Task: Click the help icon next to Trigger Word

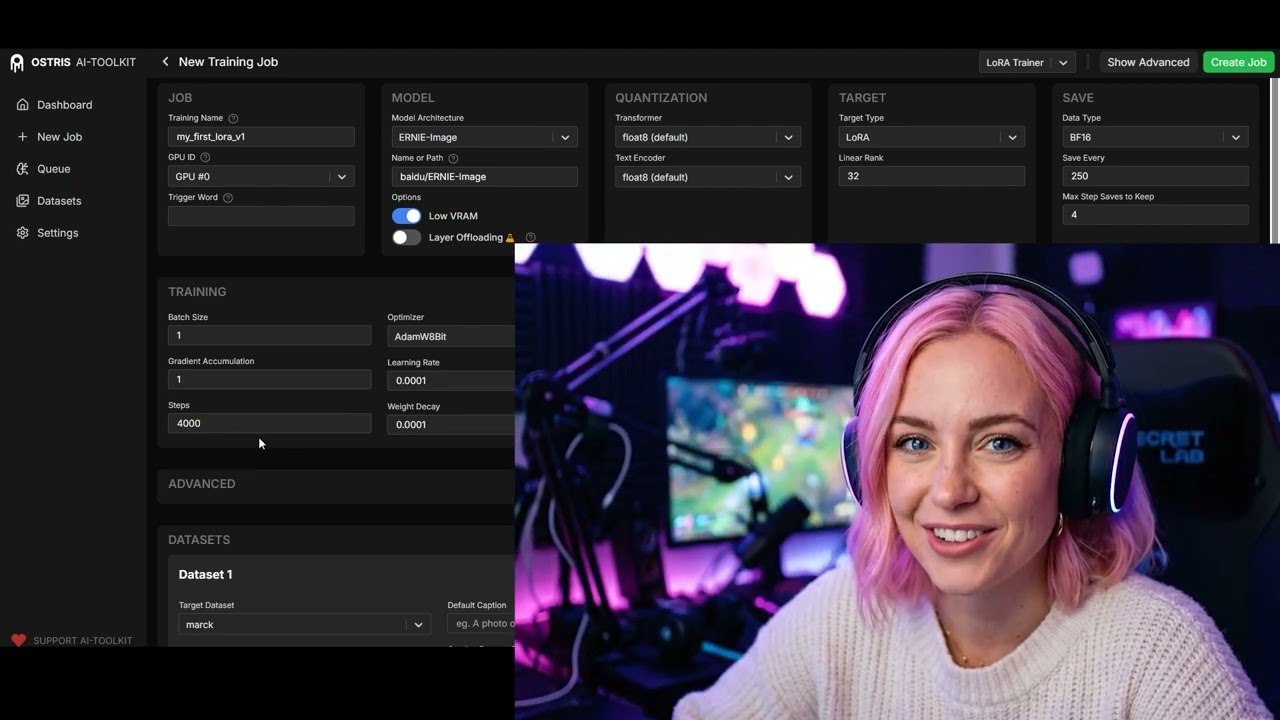Action: (x=228, y=198)
